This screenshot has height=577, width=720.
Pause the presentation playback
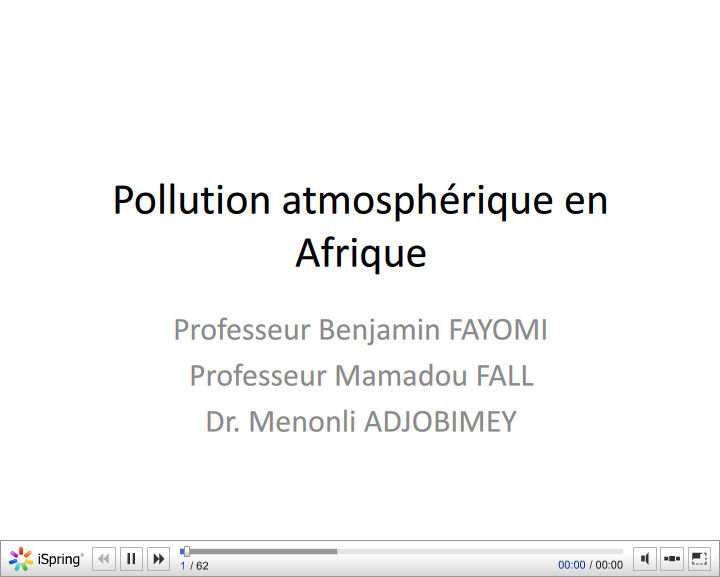131,559
